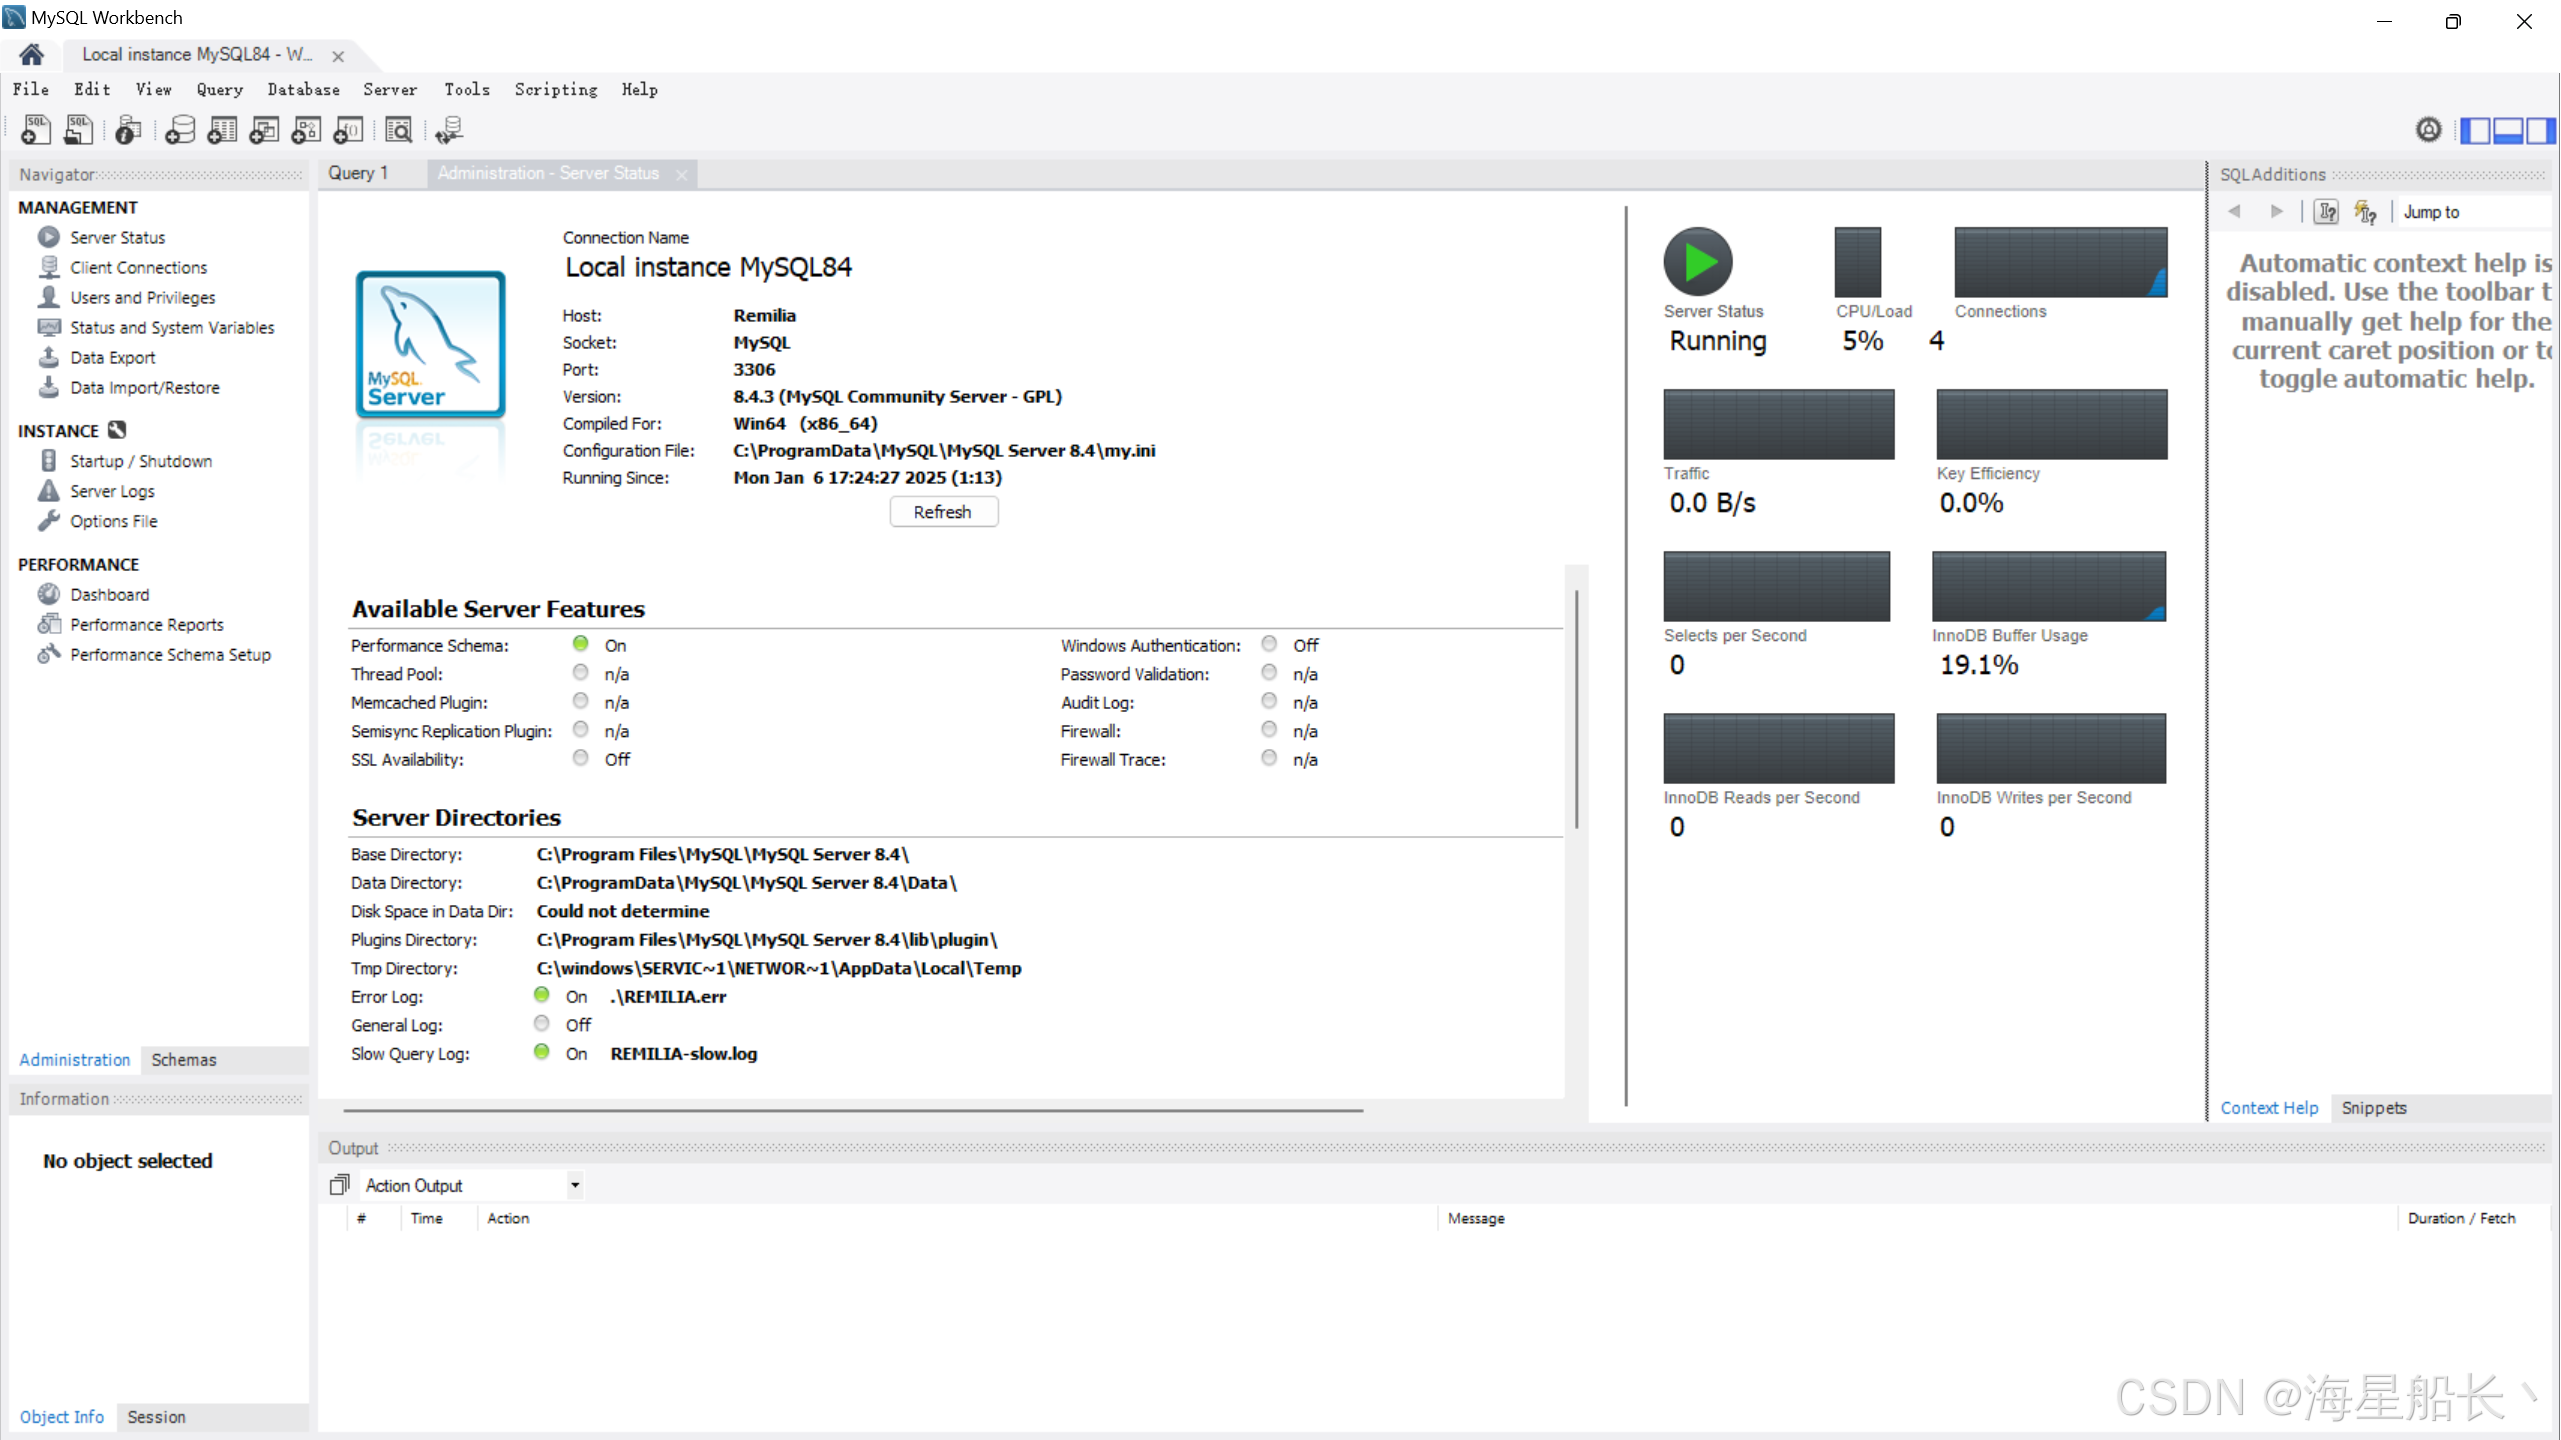Open the File menu
Viewport: 2561px width, 1440px height.
[x=31, y=89]
